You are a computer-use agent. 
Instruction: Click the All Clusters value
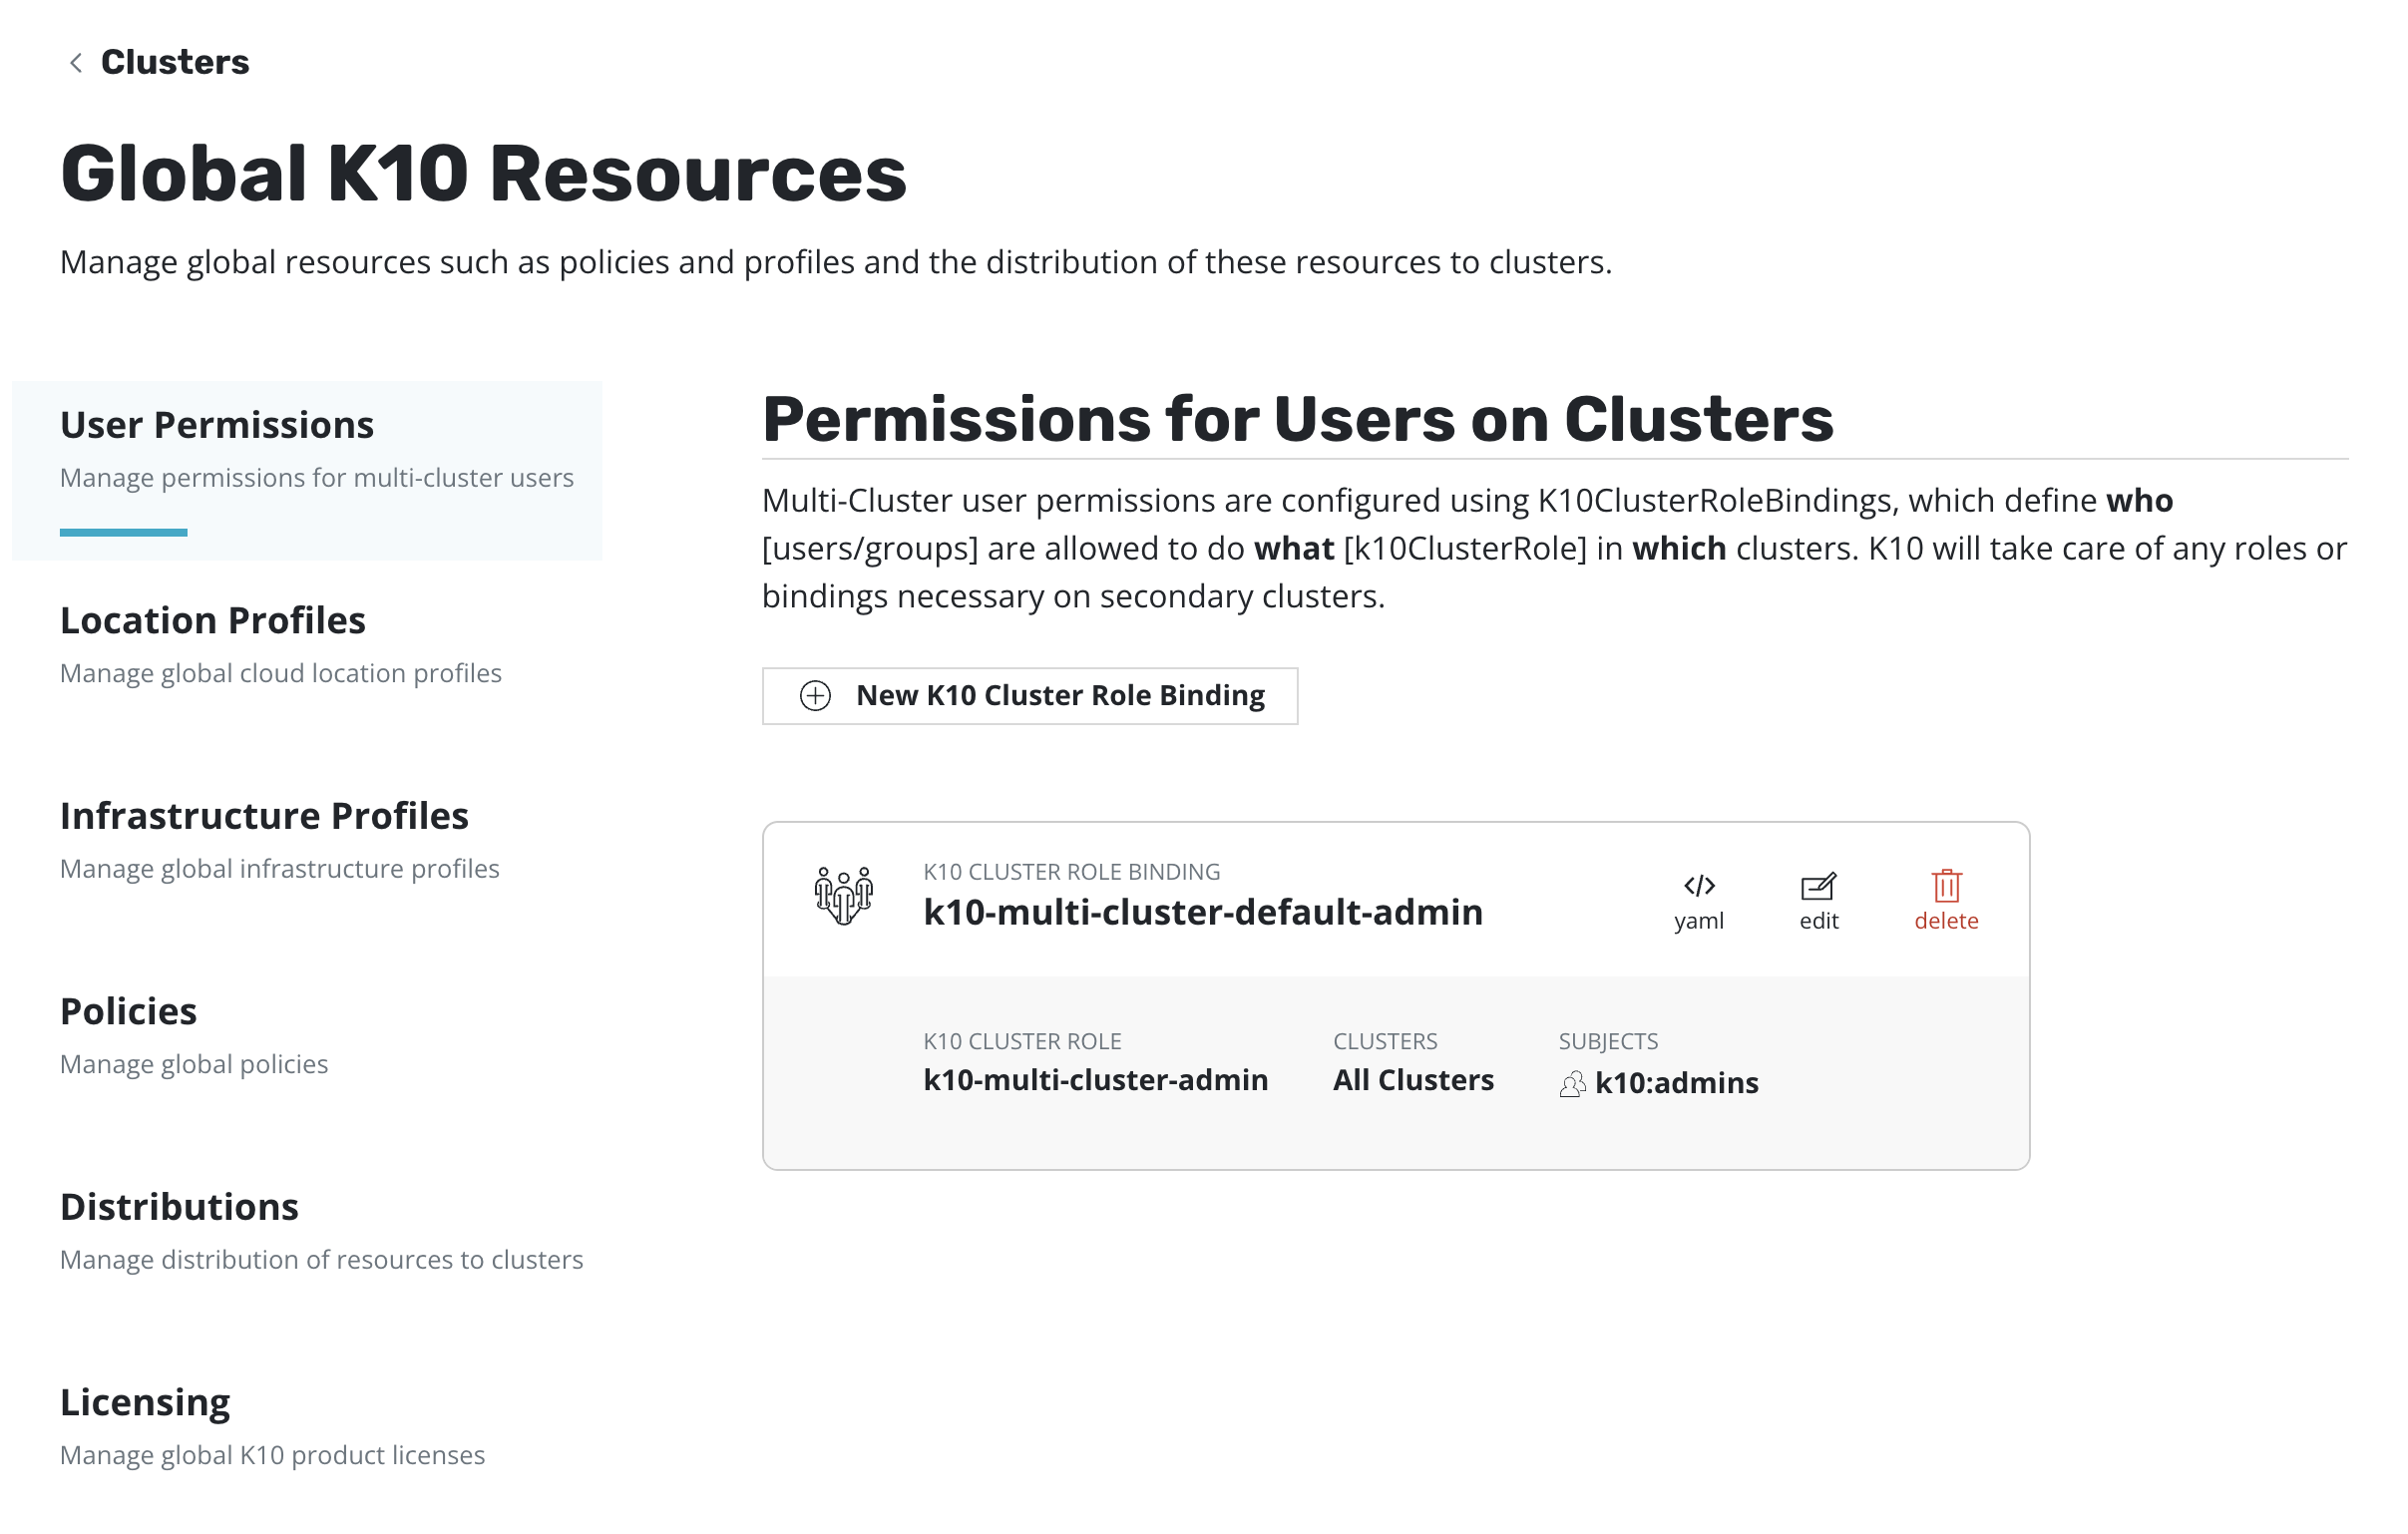coord(1413,1080)
